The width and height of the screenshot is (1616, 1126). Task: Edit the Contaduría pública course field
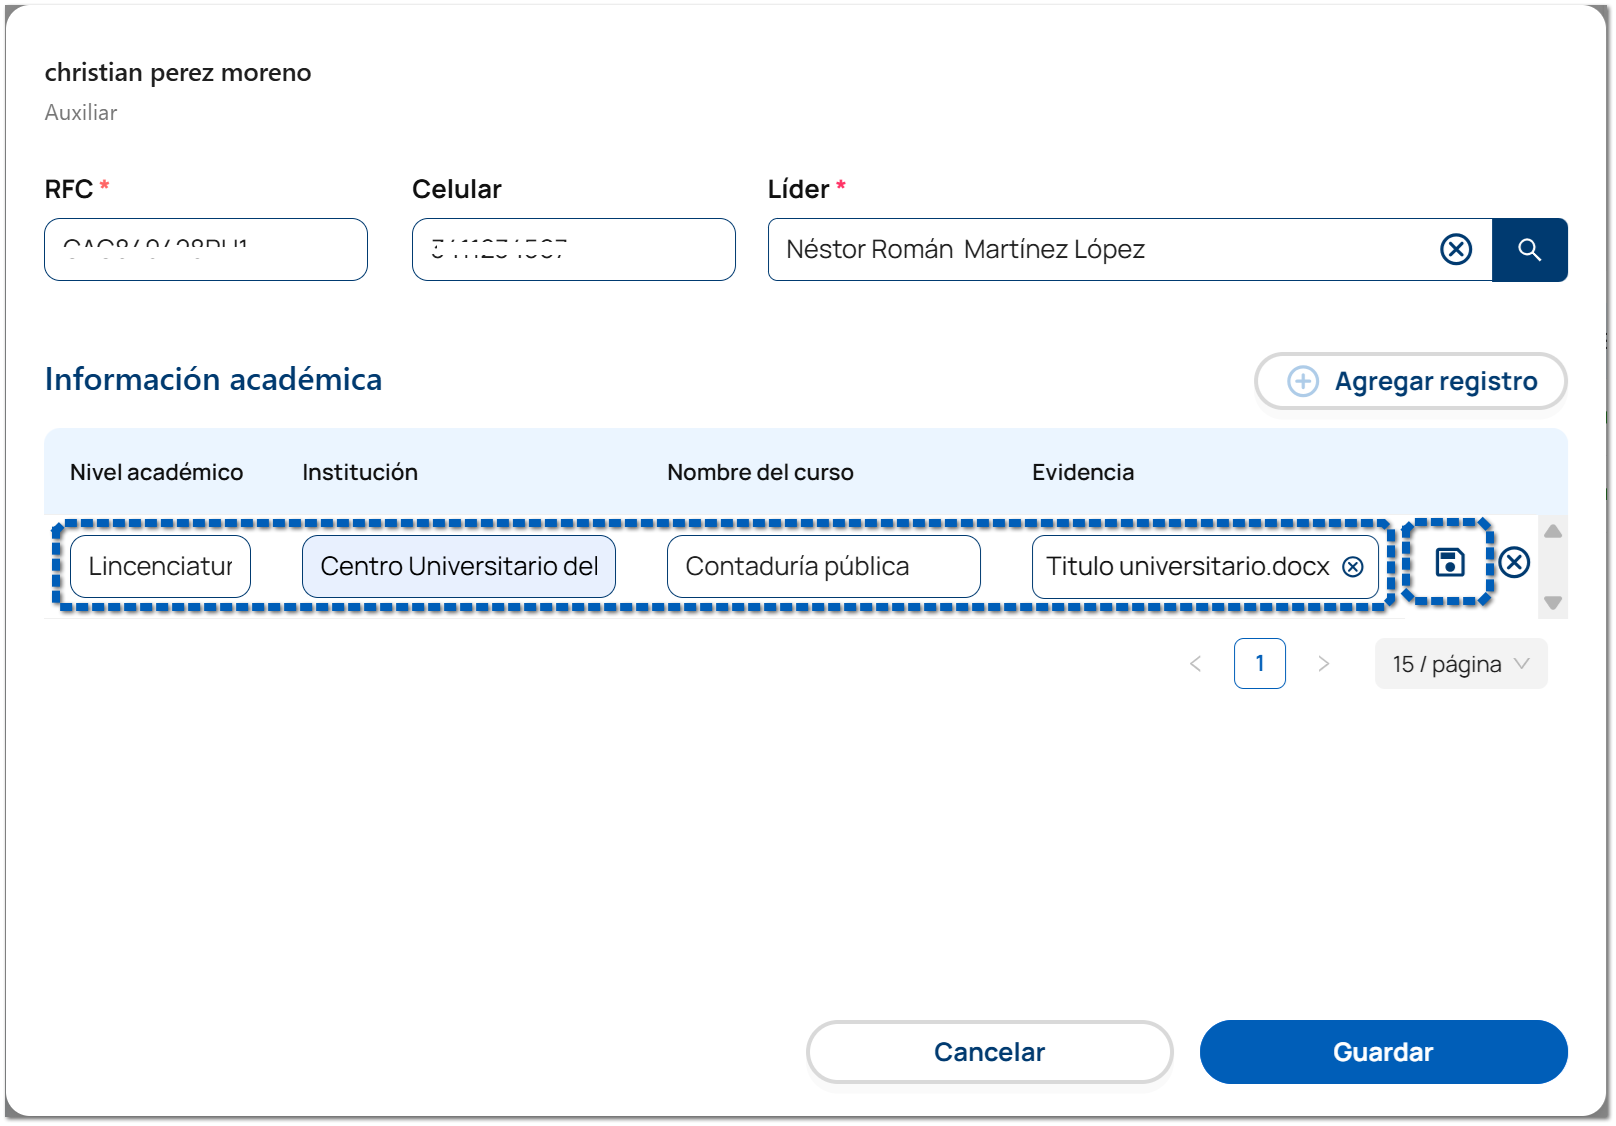822,567
